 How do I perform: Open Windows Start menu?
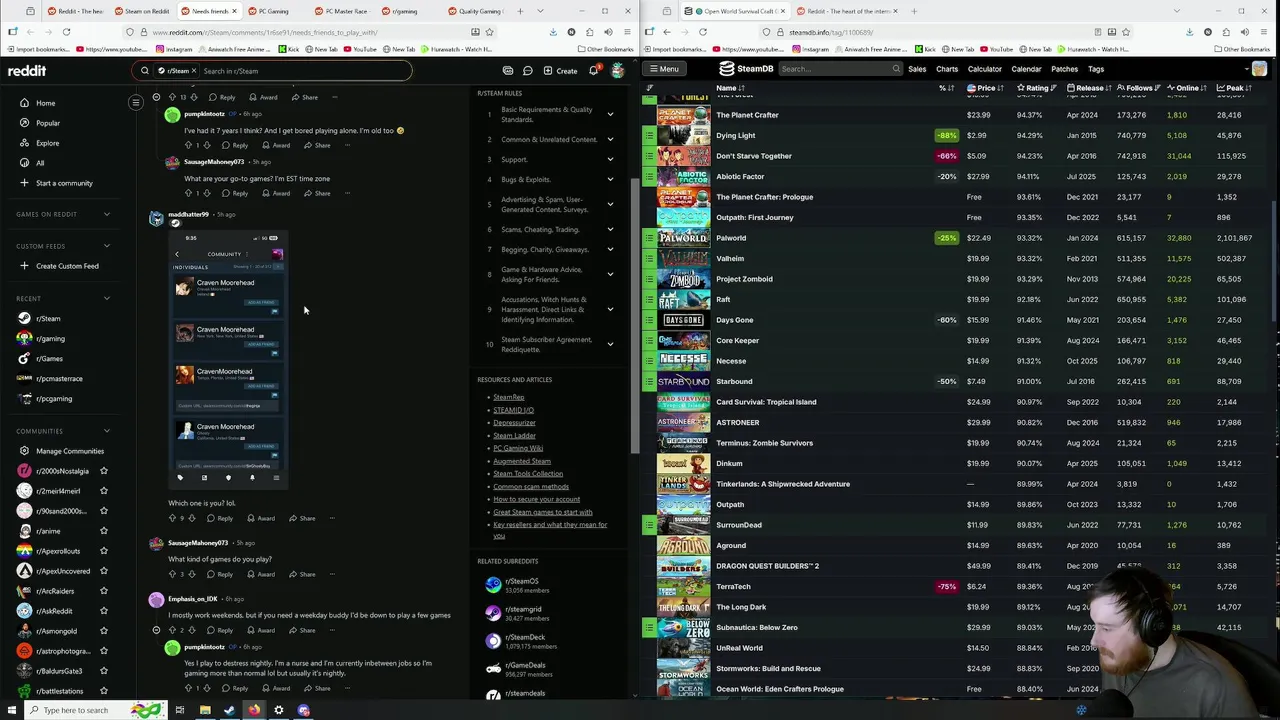(x=11, y=710)
